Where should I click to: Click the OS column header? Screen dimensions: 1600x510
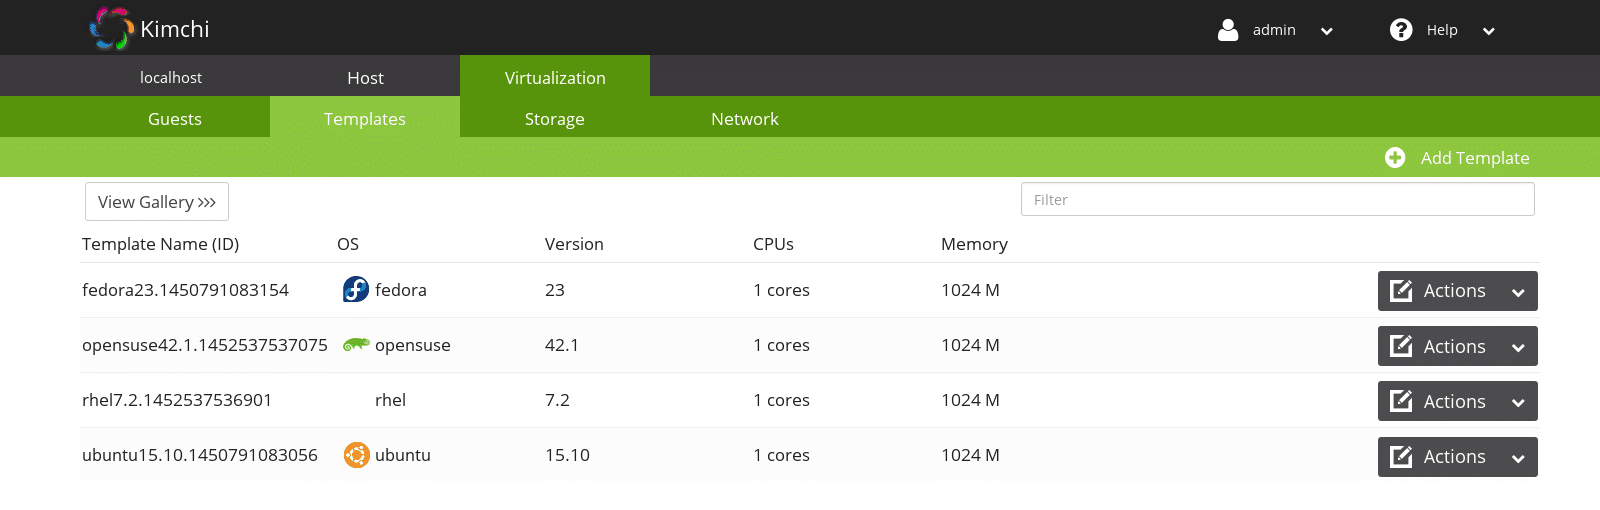pyautogui.click(x=348, y=244)
